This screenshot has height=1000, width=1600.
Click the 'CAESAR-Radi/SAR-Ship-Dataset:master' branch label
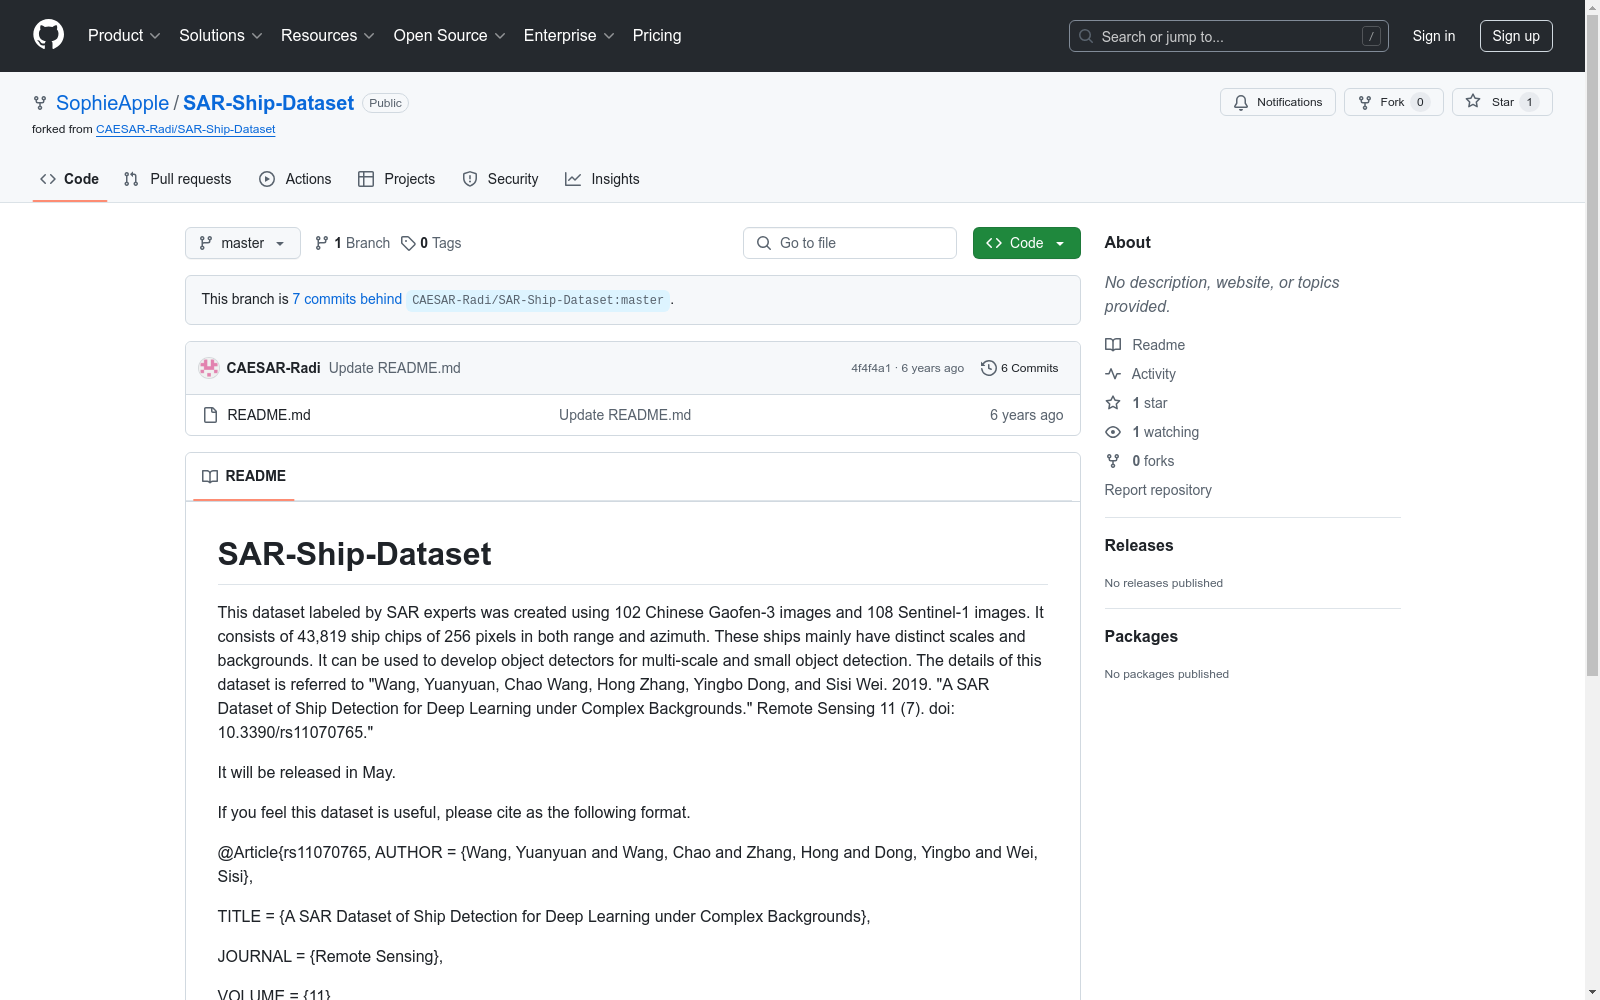pos(538,300)
